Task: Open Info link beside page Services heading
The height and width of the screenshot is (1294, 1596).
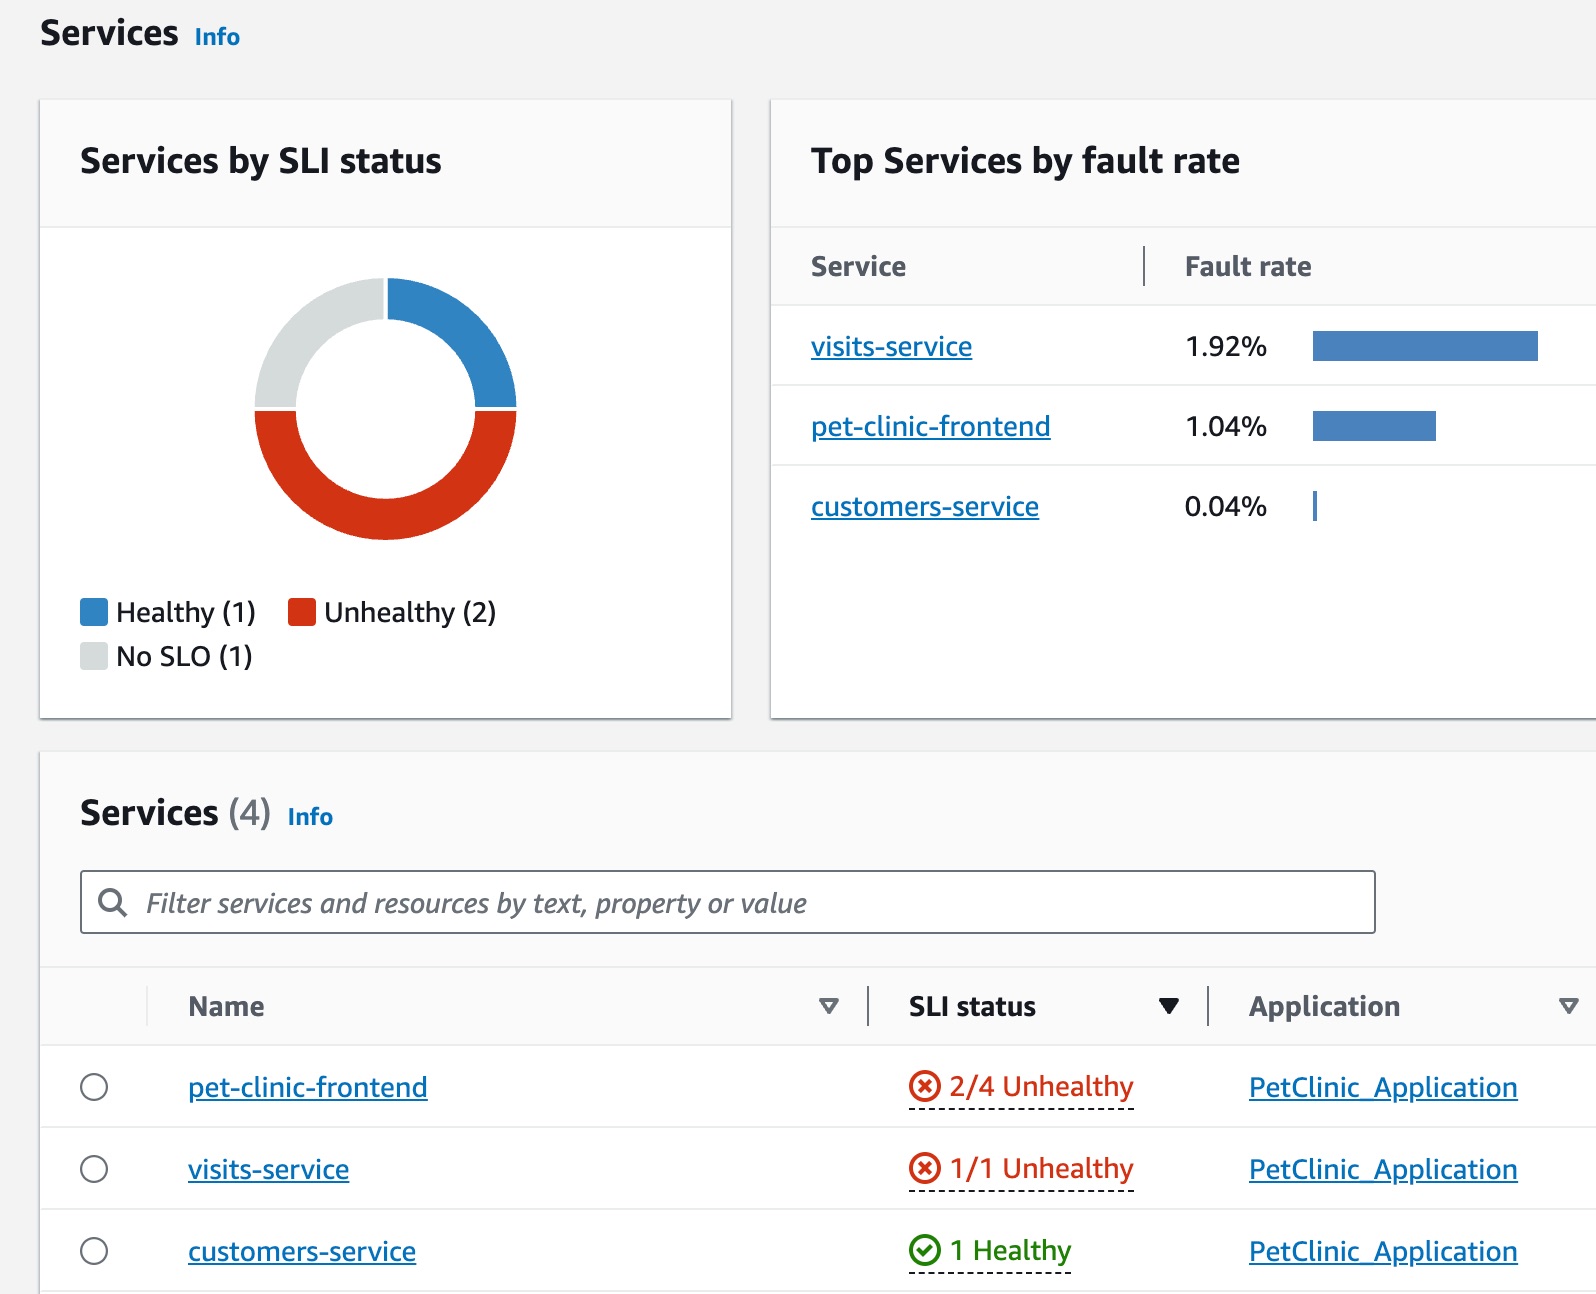Action: (217, 37)
